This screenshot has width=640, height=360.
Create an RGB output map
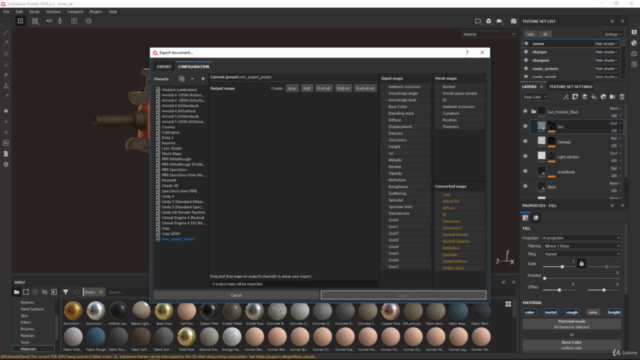[307, 88]
